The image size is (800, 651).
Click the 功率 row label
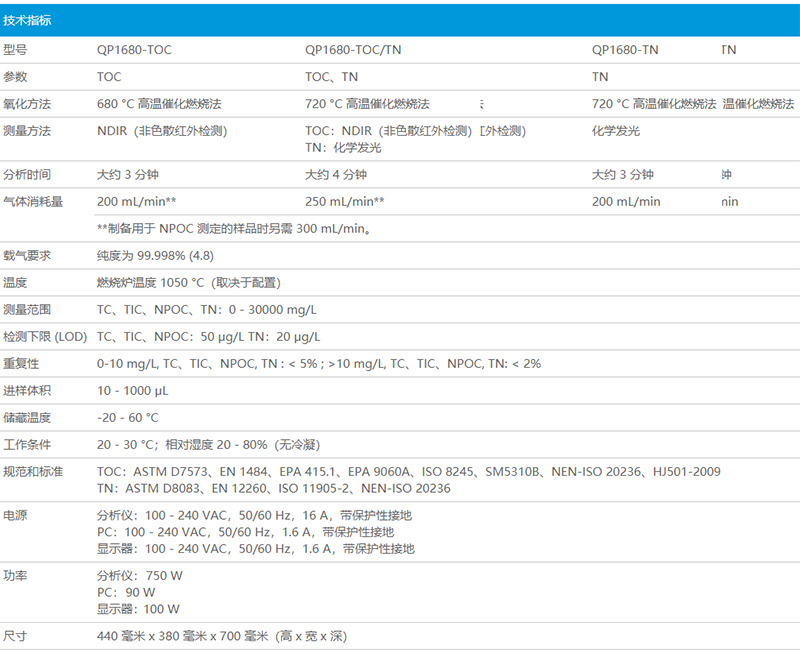tap(15, 577)
